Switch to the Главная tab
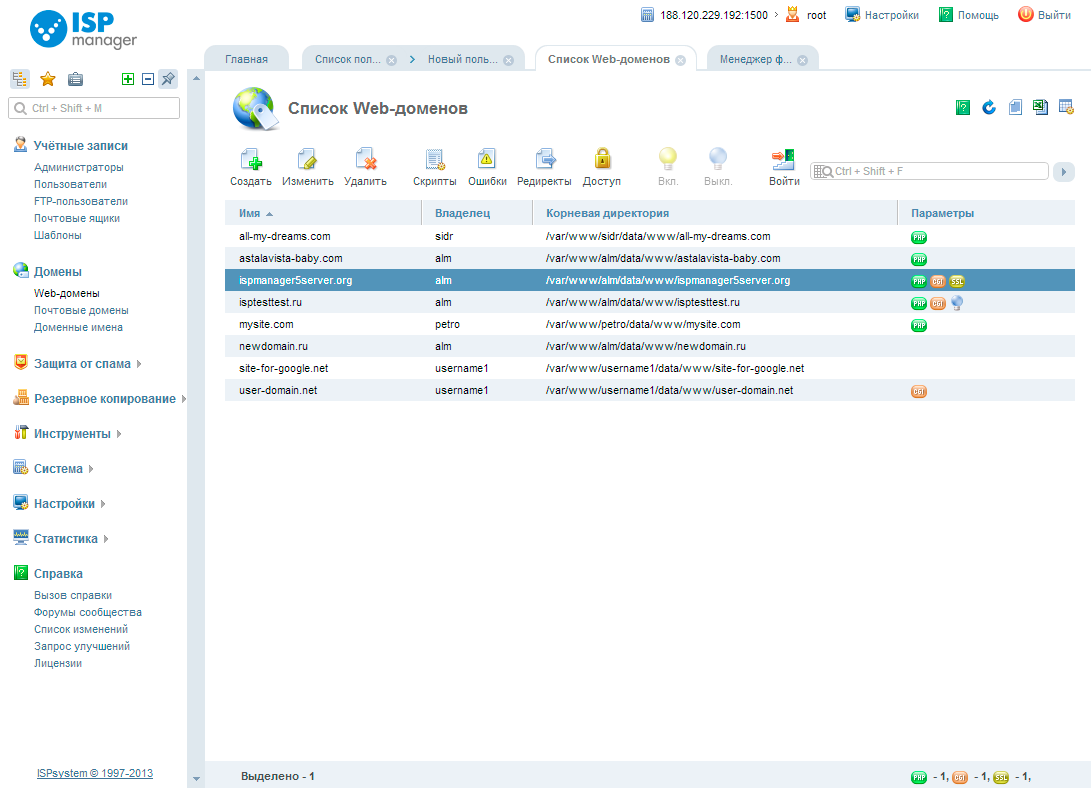Screen dimensions: 1091x788 tap(246, 59)
